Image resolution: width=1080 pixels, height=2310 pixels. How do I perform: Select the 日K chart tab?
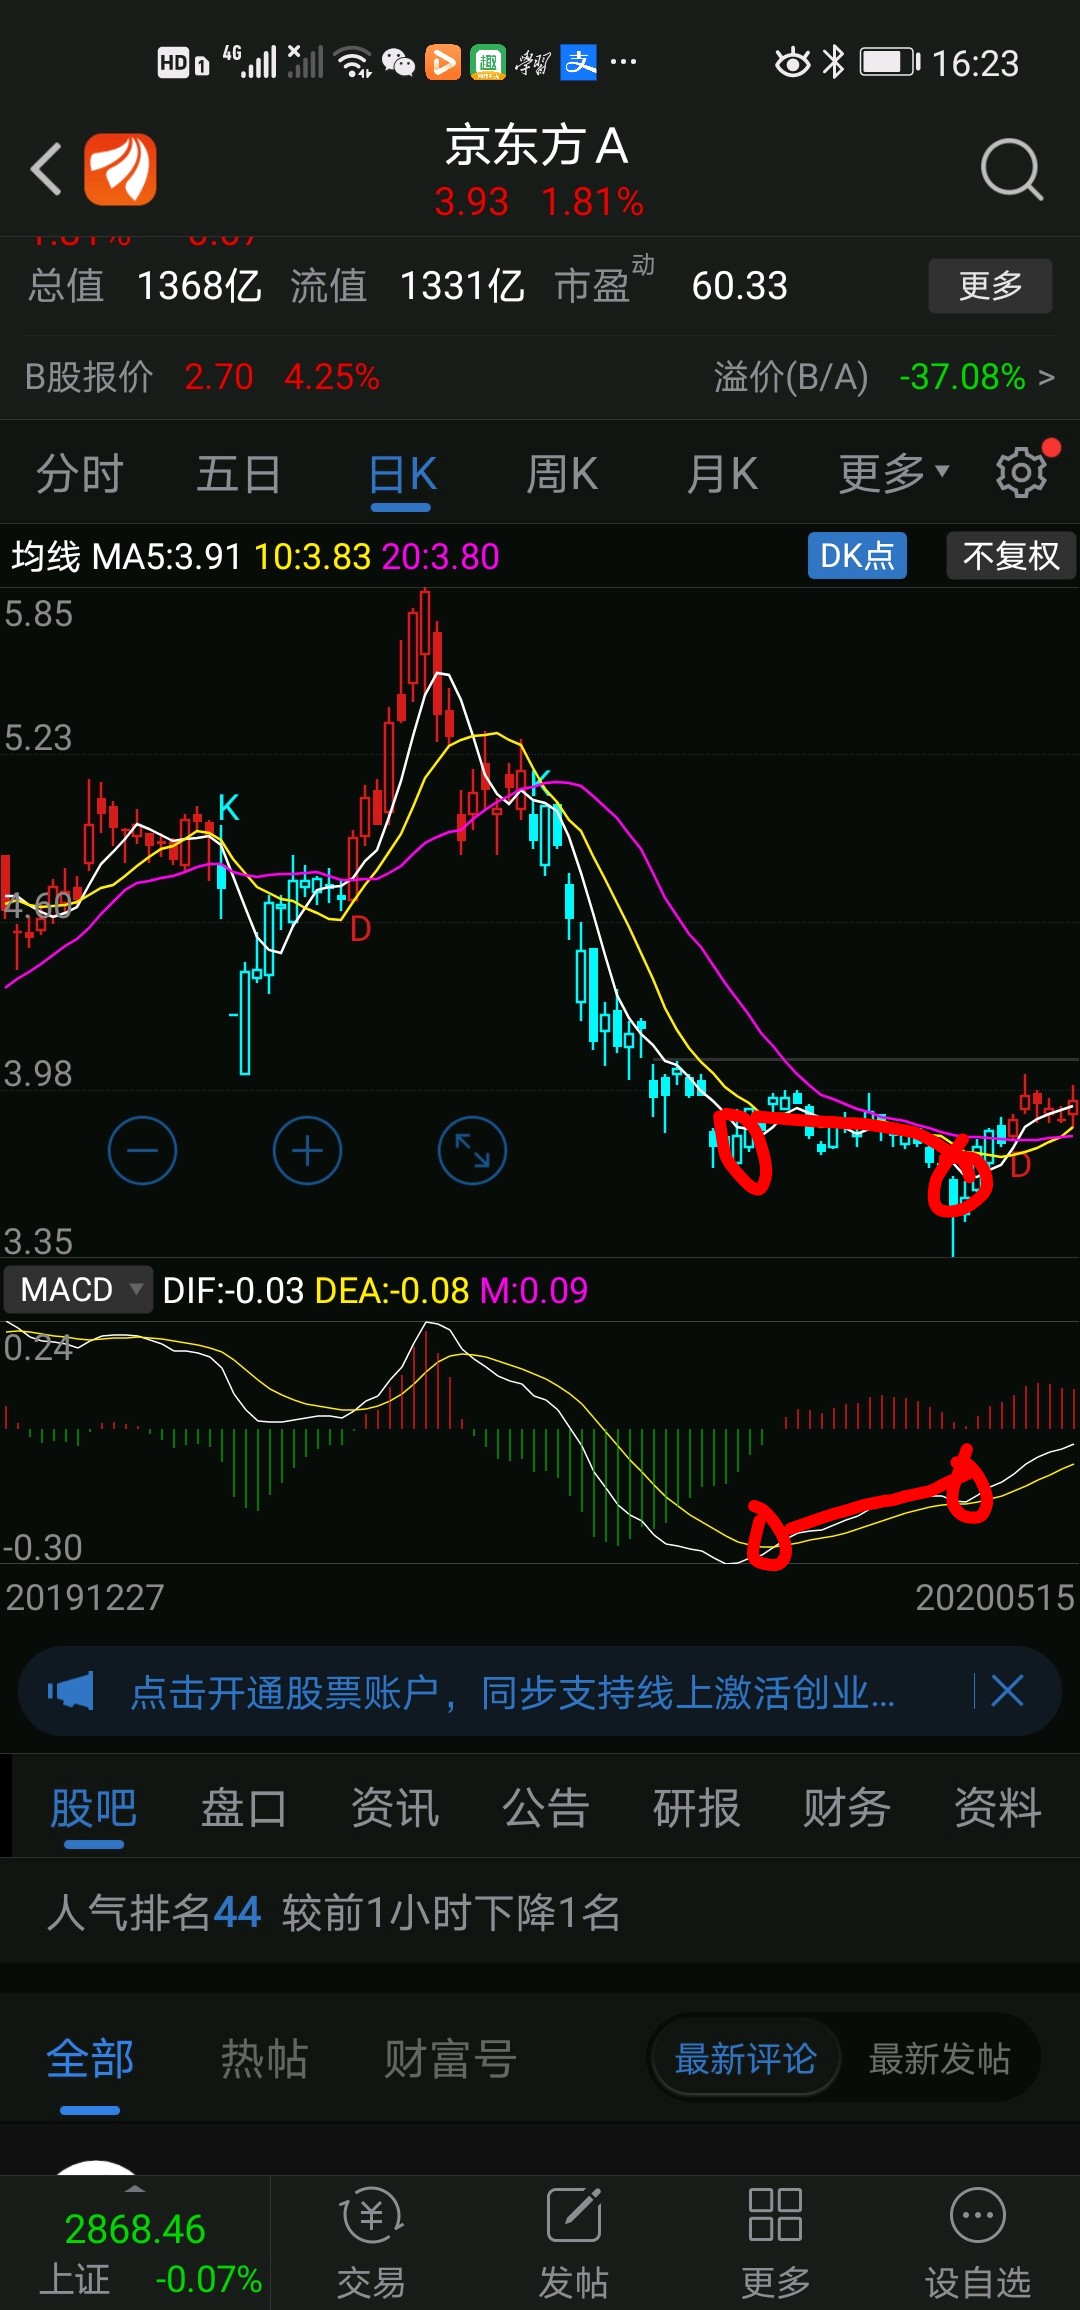click(402, 474)
